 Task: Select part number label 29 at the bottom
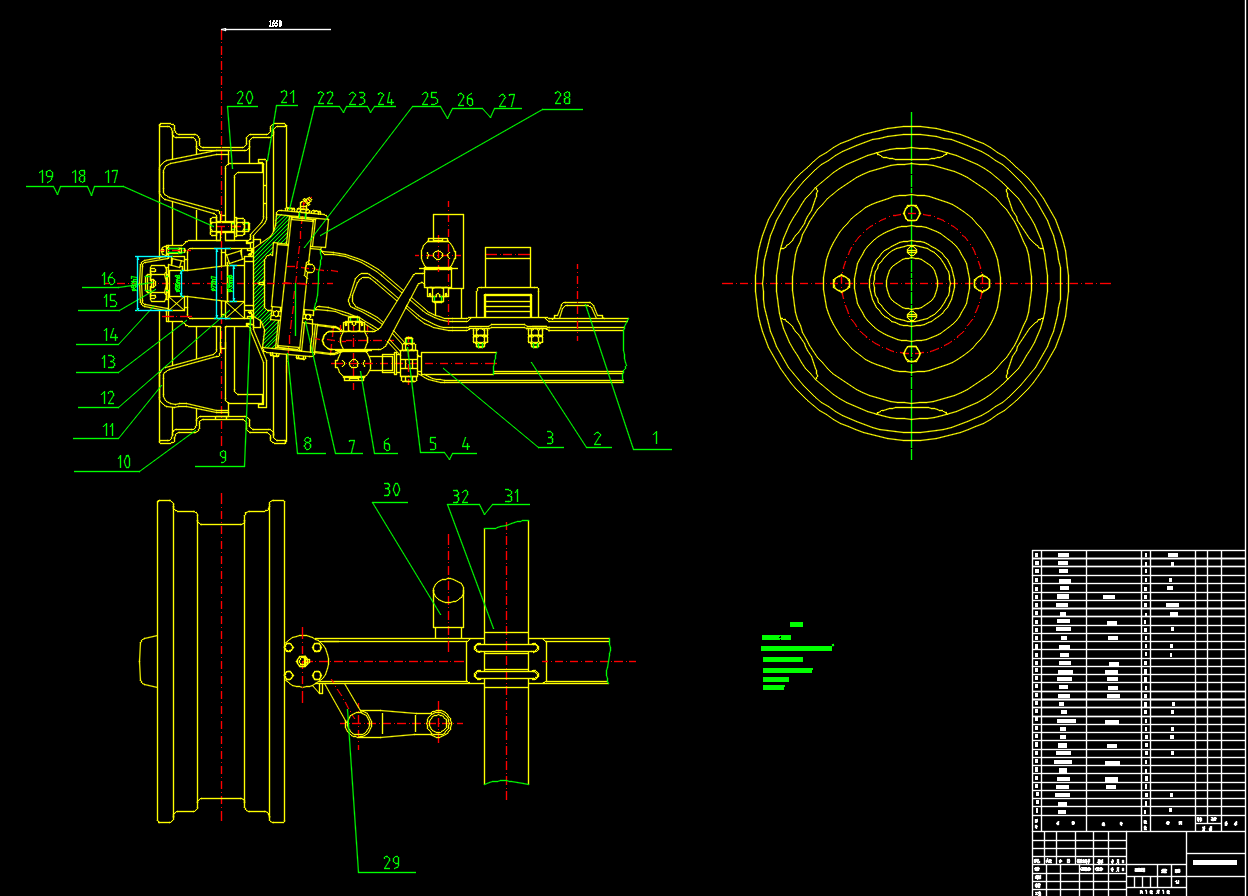pos(391,862)
